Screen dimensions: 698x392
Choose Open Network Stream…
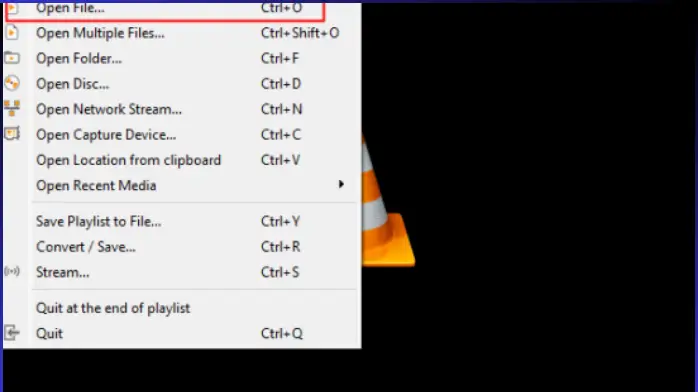tap(182, 109)
